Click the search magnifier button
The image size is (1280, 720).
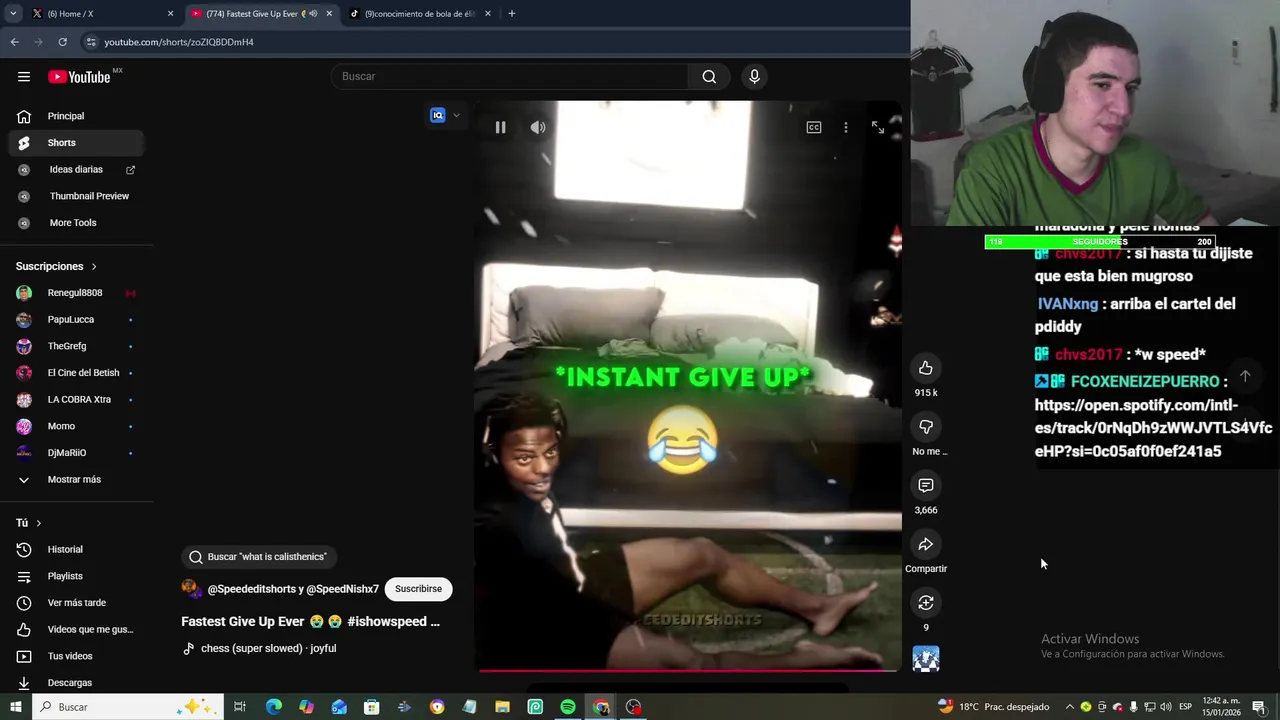coord(709,77)
